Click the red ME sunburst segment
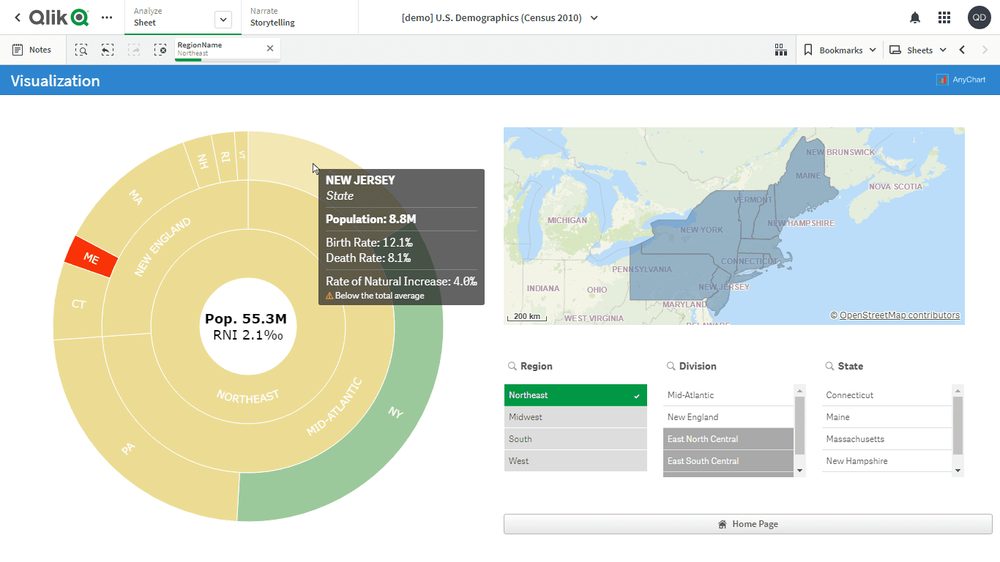Screen dimensions: 1000x562 click(x=91, y=257)
